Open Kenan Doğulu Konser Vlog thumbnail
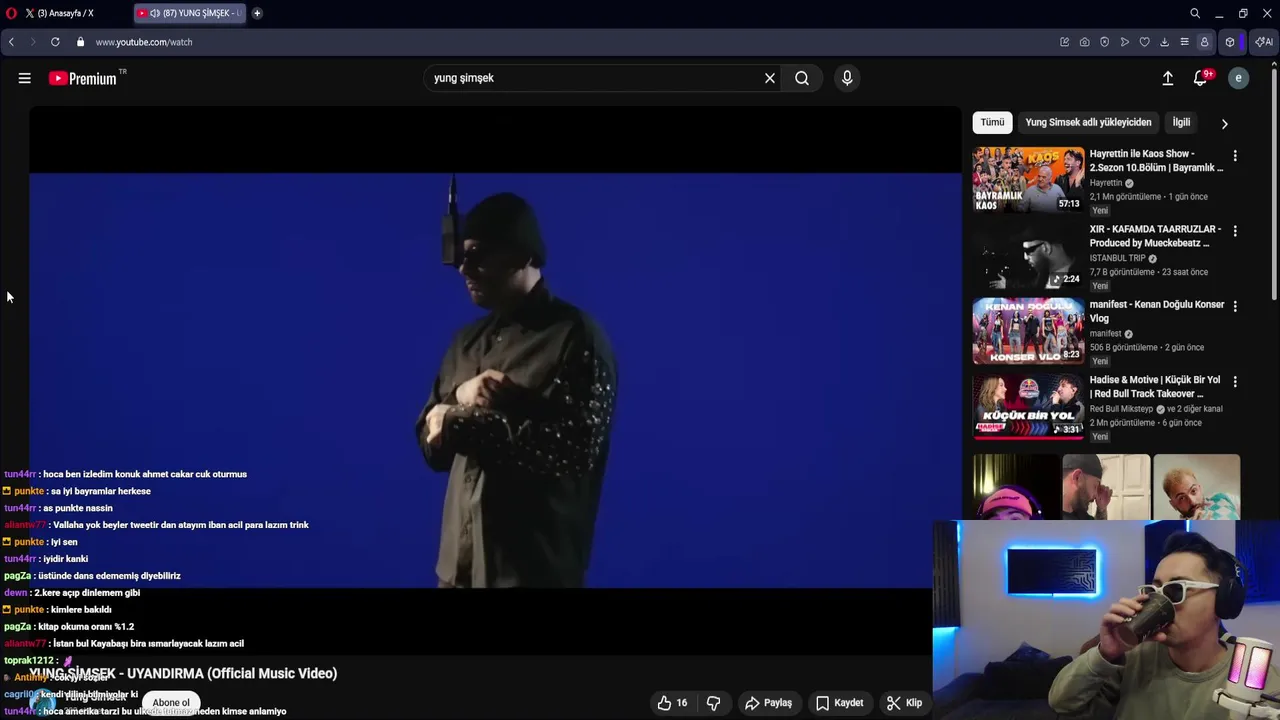Viewport: 1280px width, 720px height. pos(1028,330)
